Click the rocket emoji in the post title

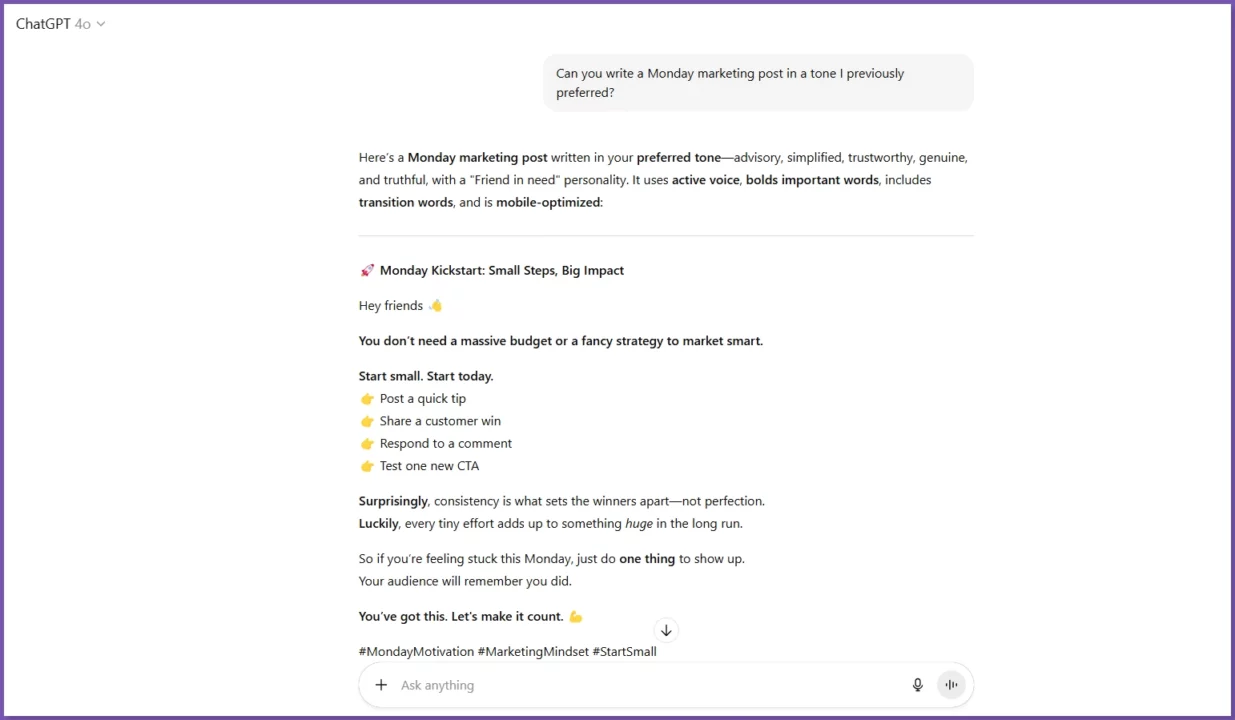coord(366,270)
